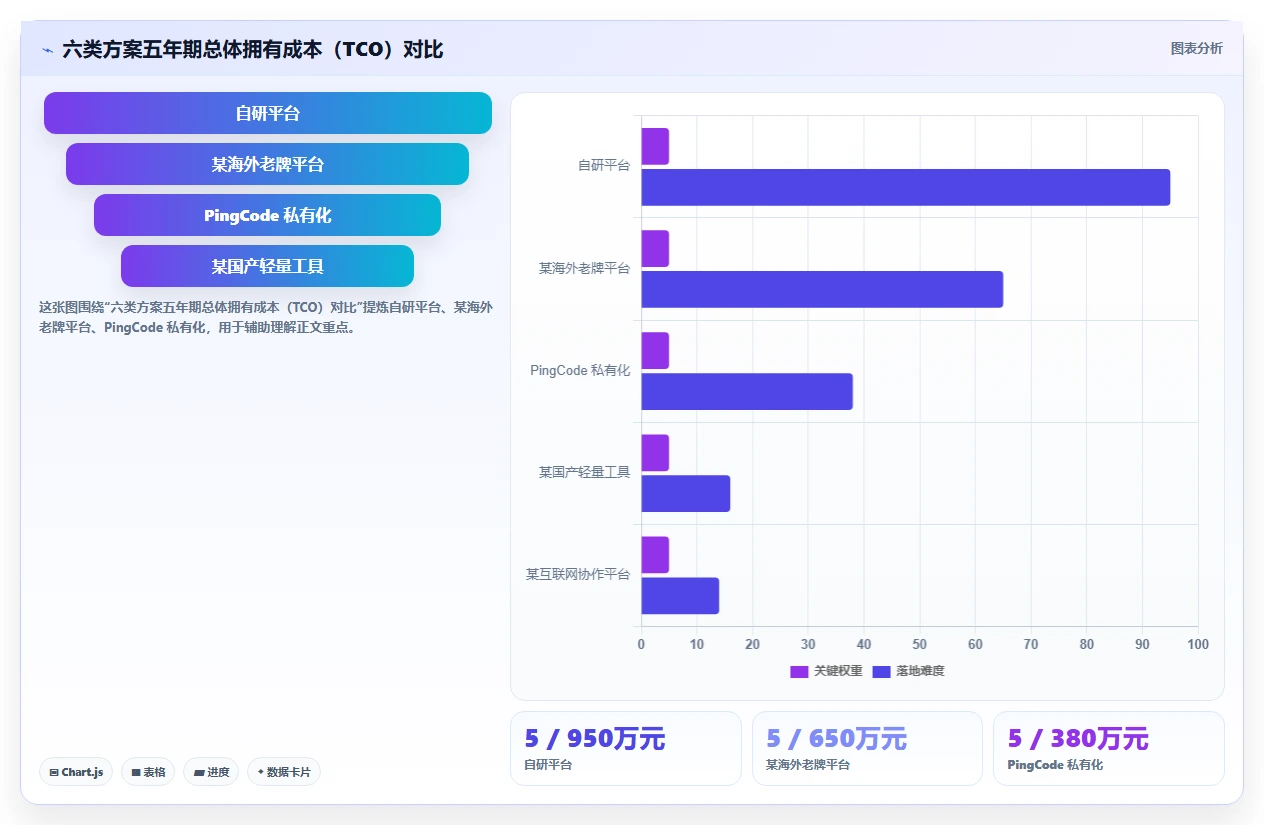Click the 某国产轻量工具 关键权重 bar
This screenshot has height=825, width=1264.
[x=655, y=453]
